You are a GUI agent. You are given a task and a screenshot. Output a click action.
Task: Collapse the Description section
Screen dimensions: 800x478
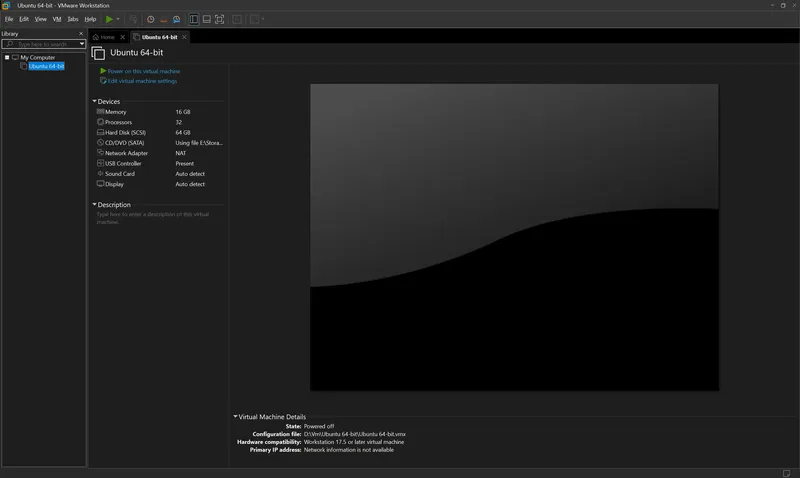[x=94, y=205]
